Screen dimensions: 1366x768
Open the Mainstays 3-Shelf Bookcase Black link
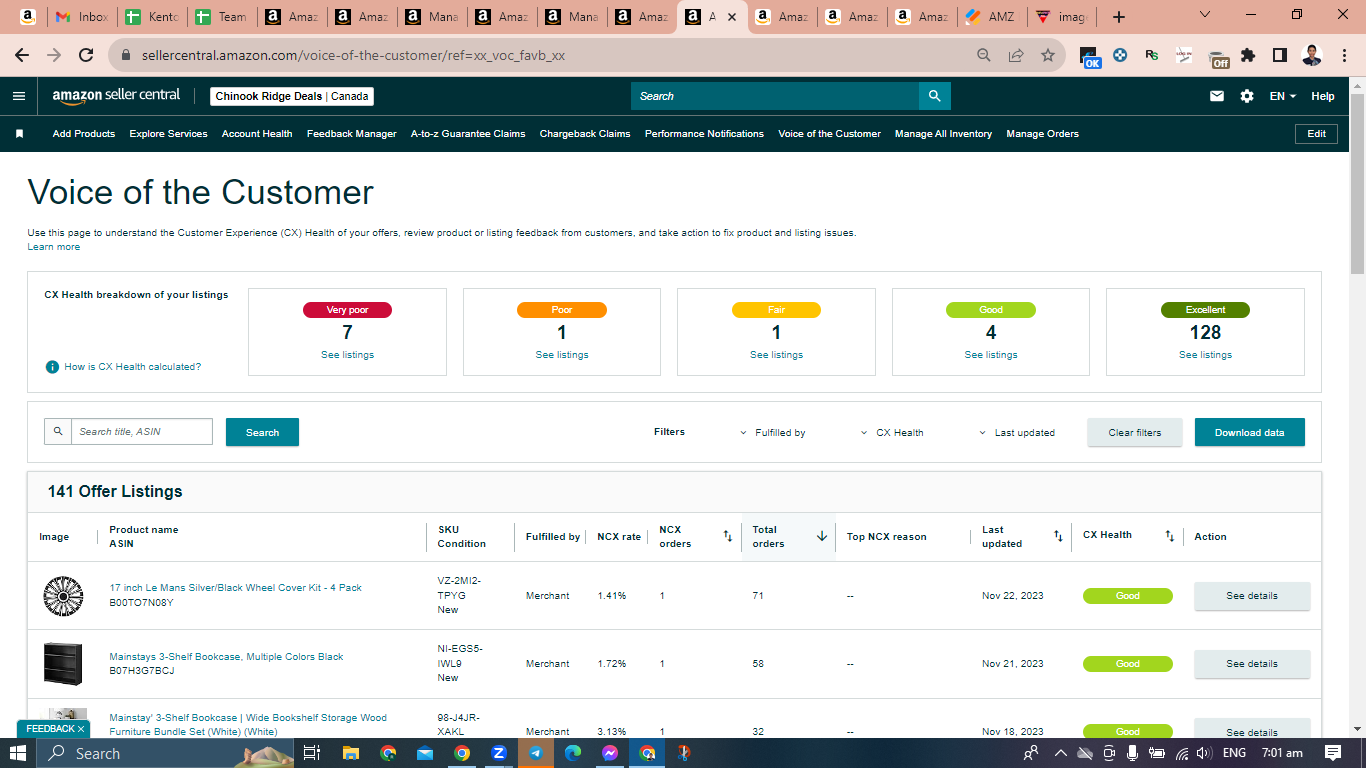click(x=226, y=657)
